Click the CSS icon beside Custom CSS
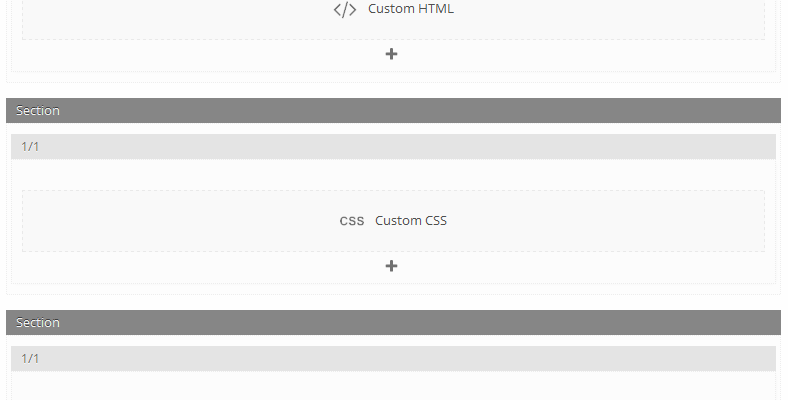 pyautogui.click(x=352, y=221)
